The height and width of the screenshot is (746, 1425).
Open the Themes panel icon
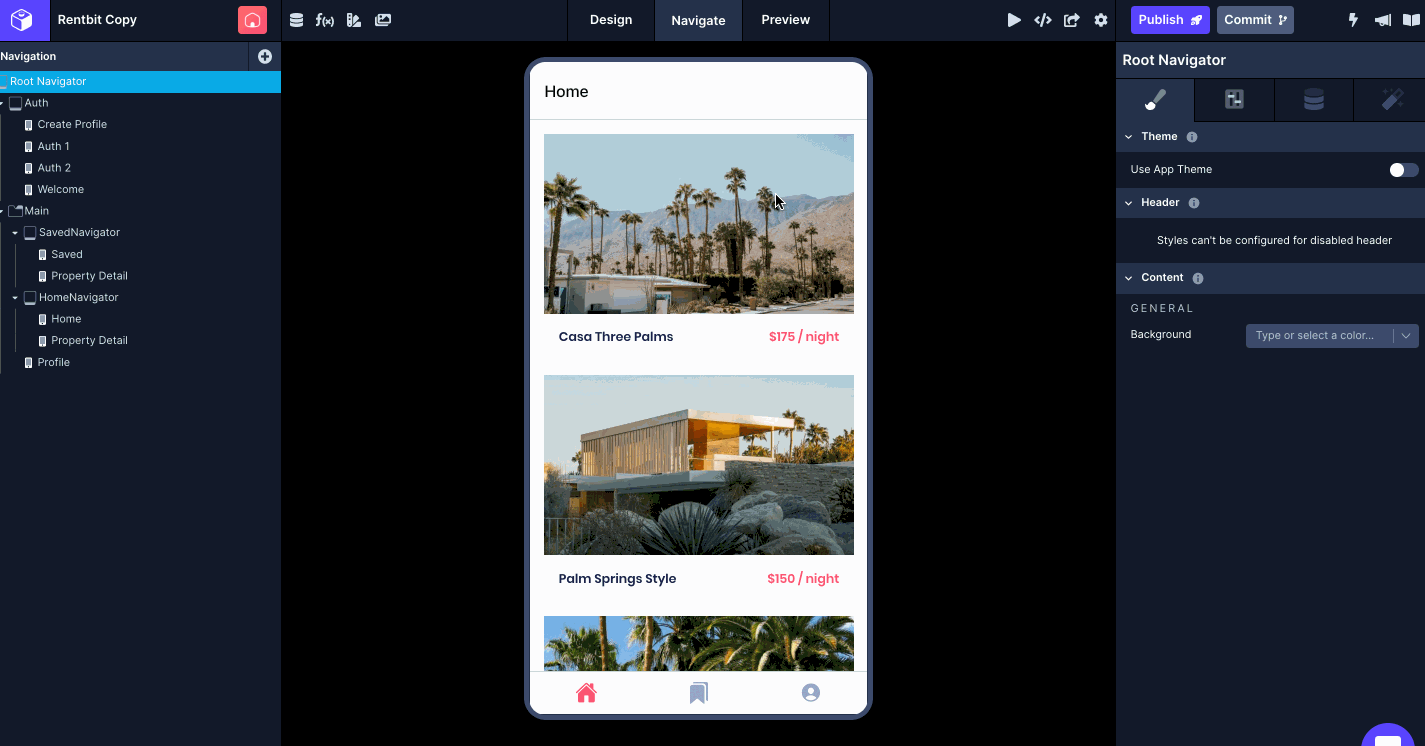click(353, 19)
